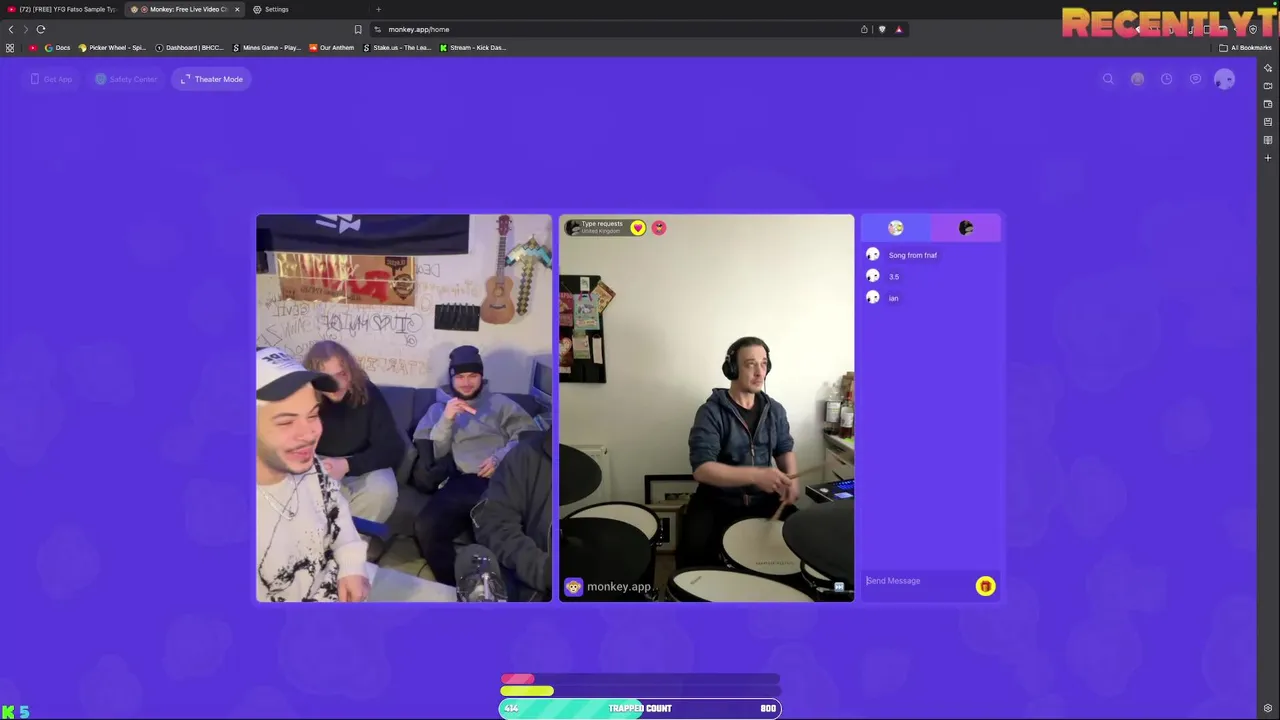Image resolution: width=1280 pixels, height=720 pixels.
Task: Click the round avatar icon next to search
Action: click(x=1137, y=79)
